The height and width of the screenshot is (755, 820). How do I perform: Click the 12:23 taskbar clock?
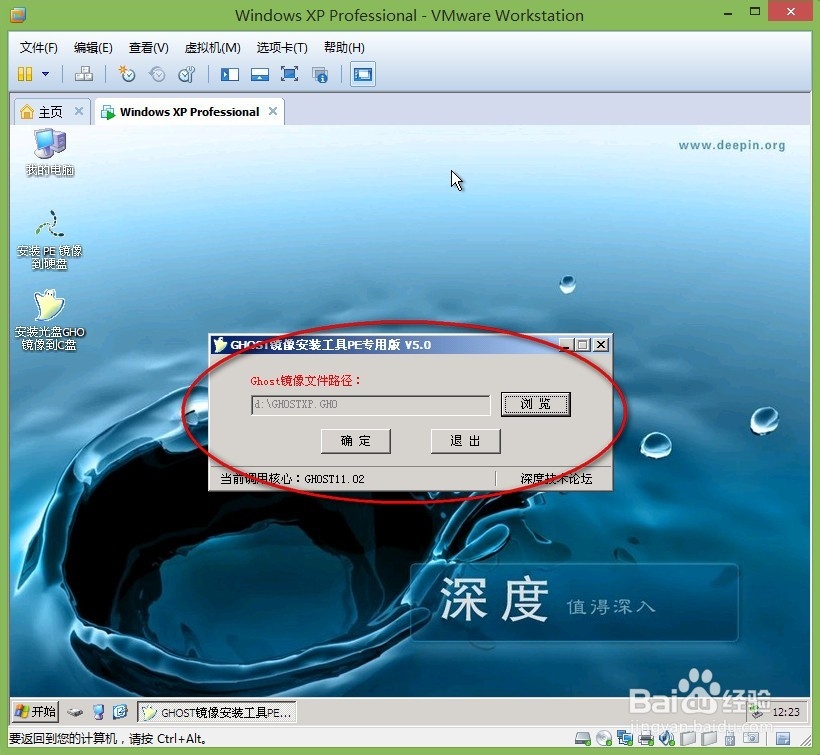coord(785,712)
